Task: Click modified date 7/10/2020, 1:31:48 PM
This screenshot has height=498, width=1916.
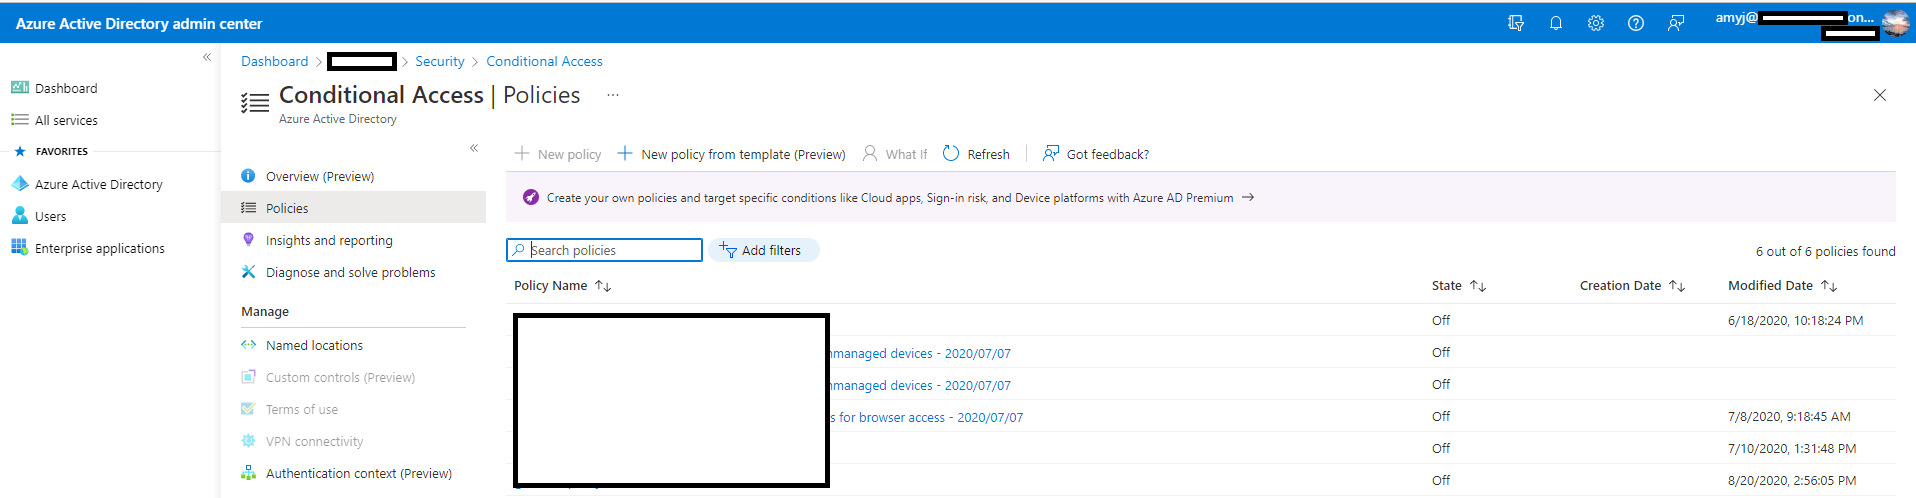Action: point(1792,449)
